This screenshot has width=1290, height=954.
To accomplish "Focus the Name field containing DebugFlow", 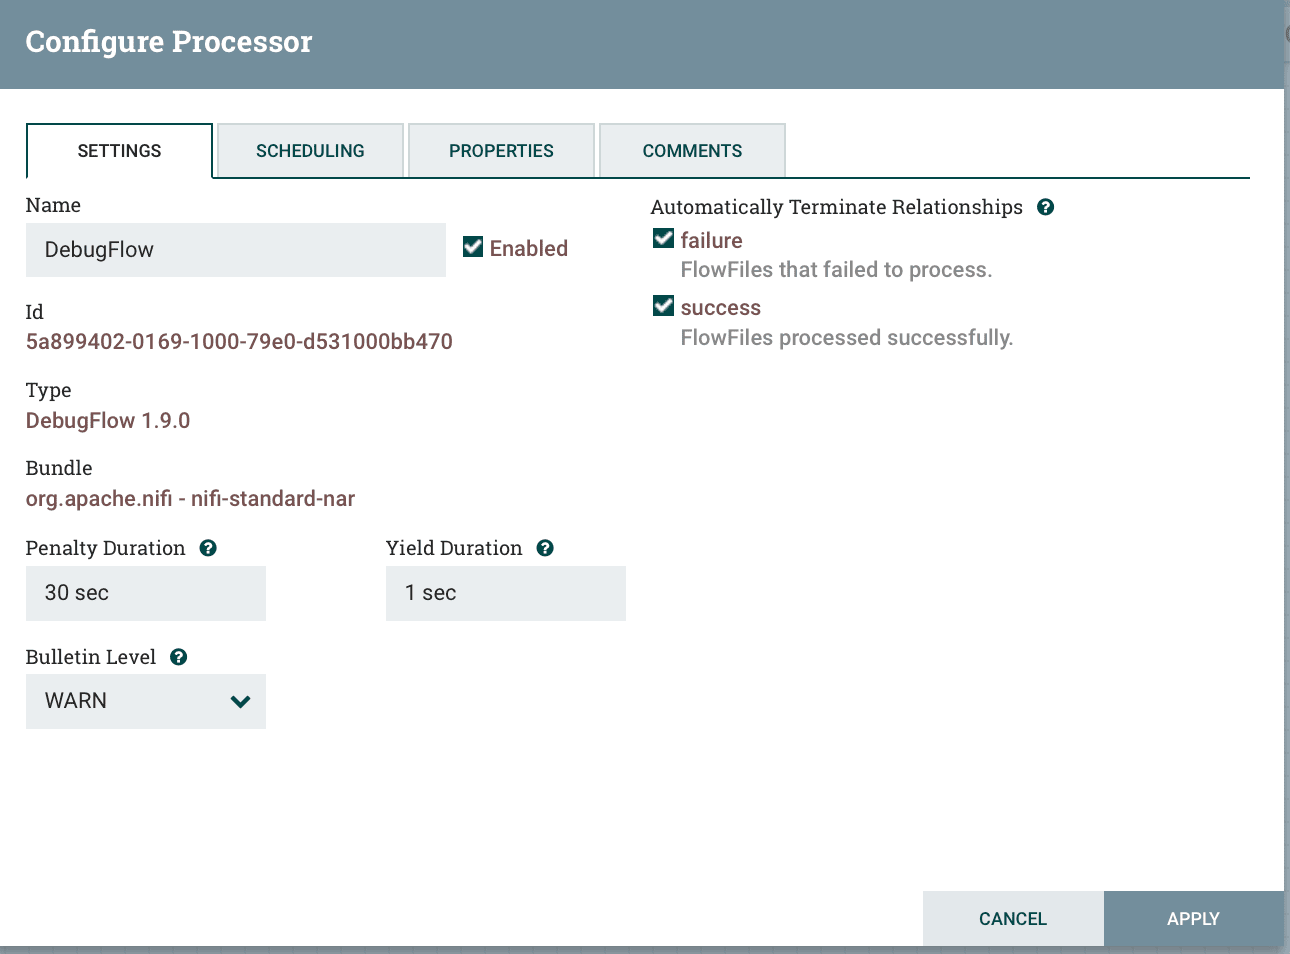I will tap(236, 250).
